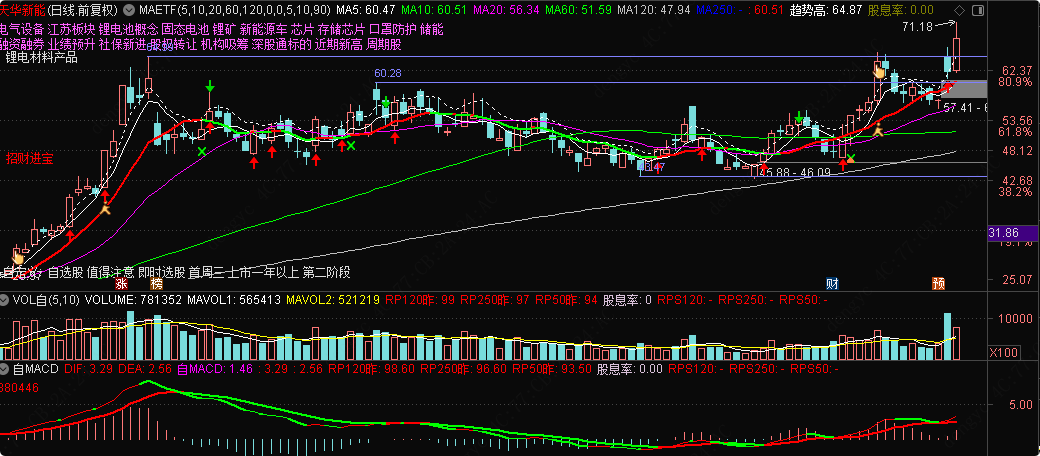Screen dimensions: 1040x456
Task: Click the MA120: 47.94 value
Action: point(653,11)
